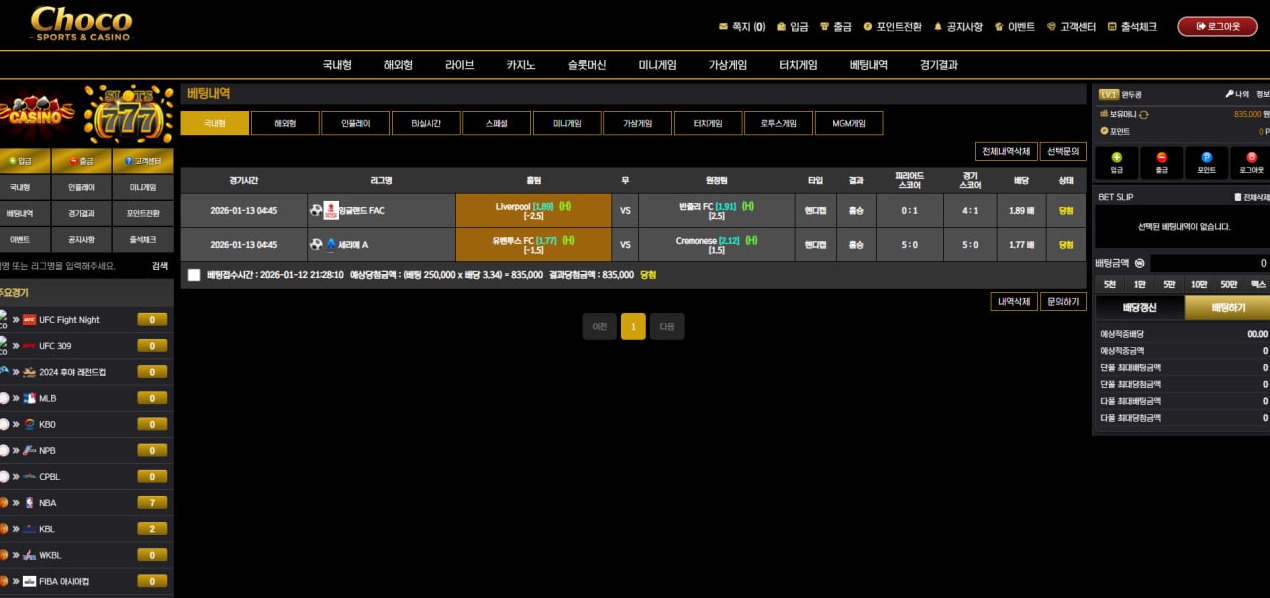This screenshot has height=598, width=1270.
Task: Select the MGM게임 history tab
Action: pos(849,124)
